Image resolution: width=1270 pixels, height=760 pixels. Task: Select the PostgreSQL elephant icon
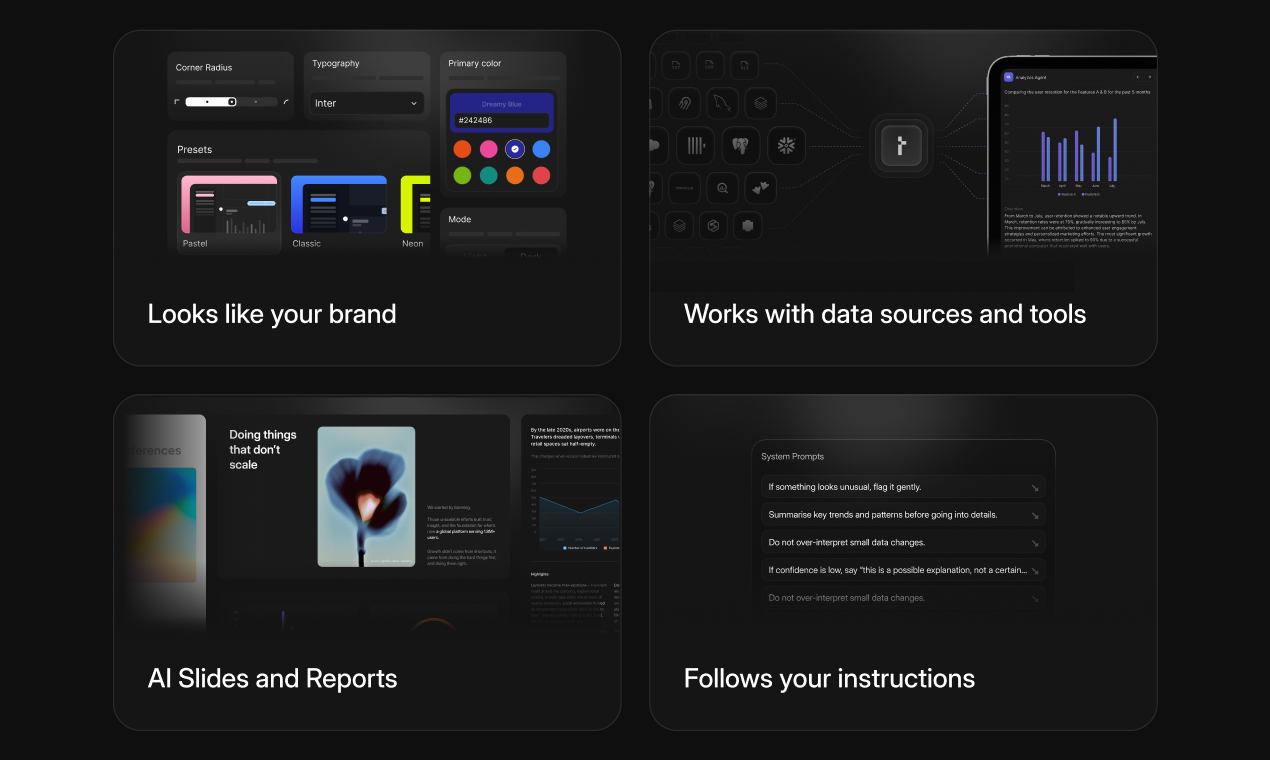coord(742,146)
